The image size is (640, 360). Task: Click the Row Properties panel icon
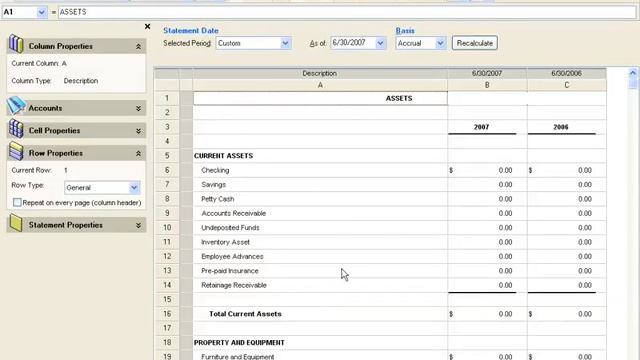coord(16,151)
